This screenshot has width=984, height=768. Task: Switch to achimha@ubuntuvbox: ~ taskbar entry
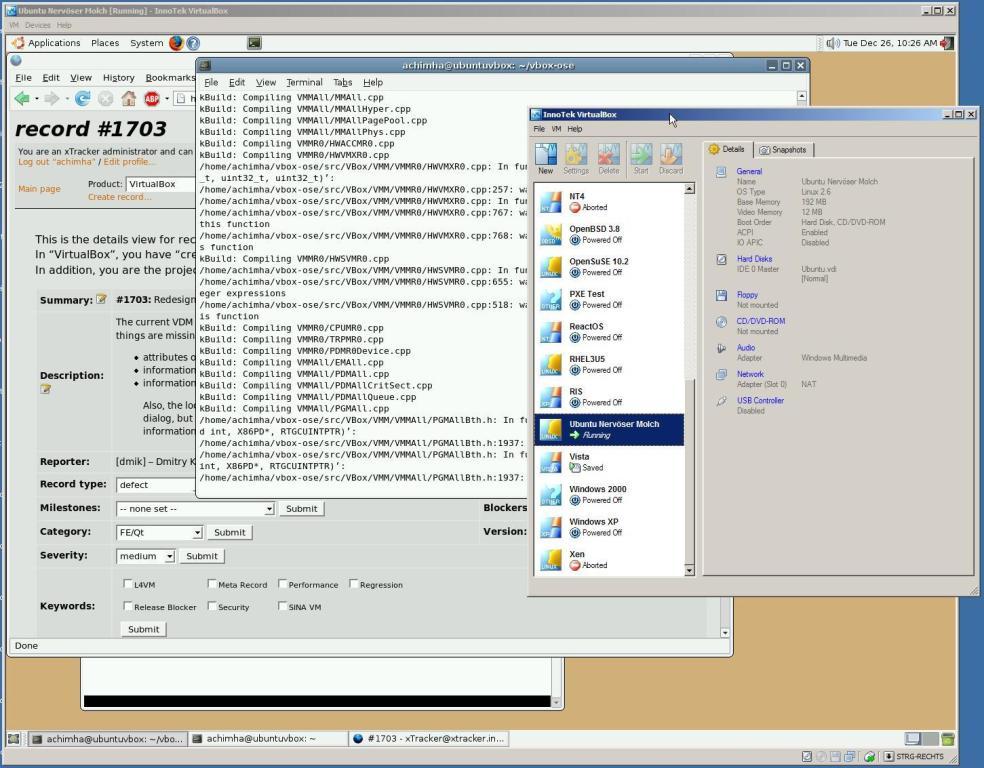tap(268, 739)
